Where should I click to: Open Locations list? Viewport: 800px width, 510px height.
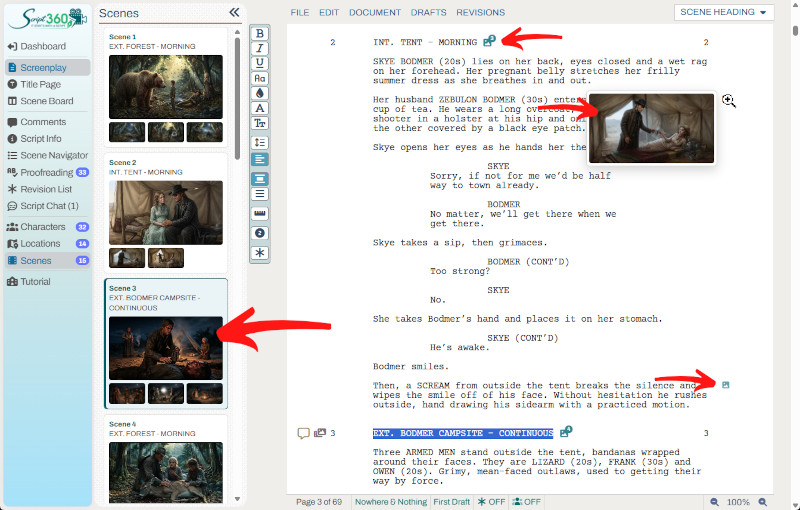[48, 244]
